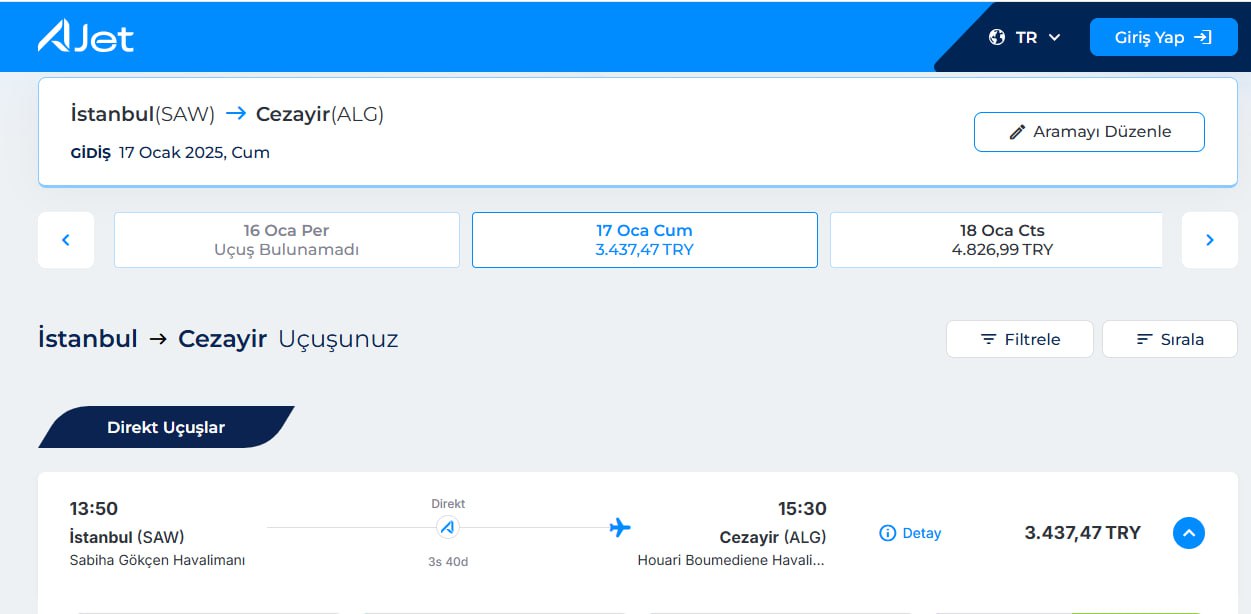Click the airplane icon on the flight route line

[x=620, y=527]
